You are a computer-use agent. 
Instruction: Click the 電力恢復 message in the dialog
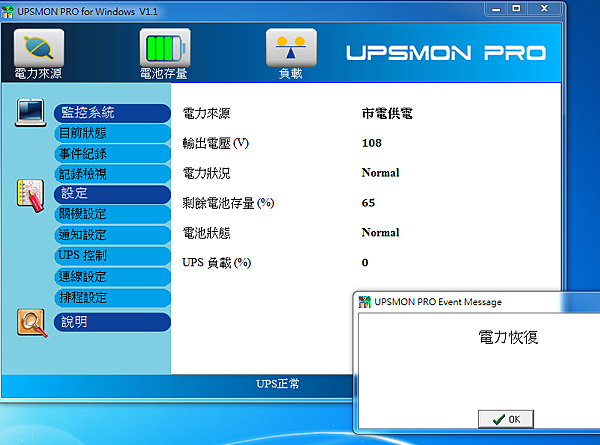(x=508, y=337)
